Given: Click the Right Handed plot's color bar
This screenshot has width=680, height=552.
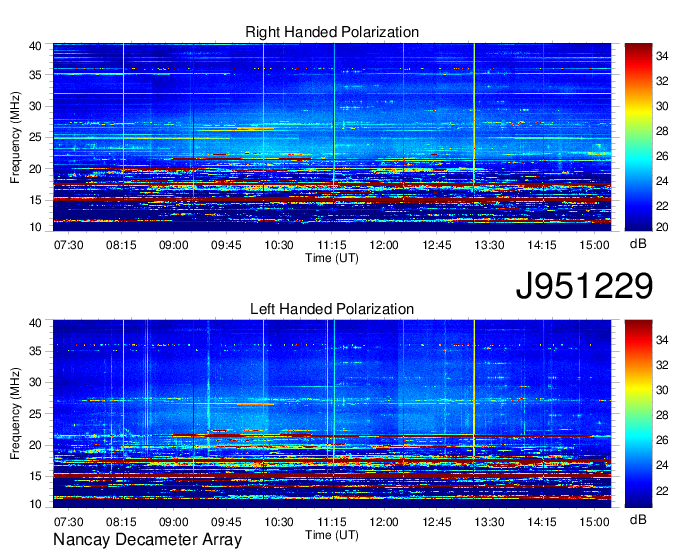Looking at the screenshot, I should 638,137.
